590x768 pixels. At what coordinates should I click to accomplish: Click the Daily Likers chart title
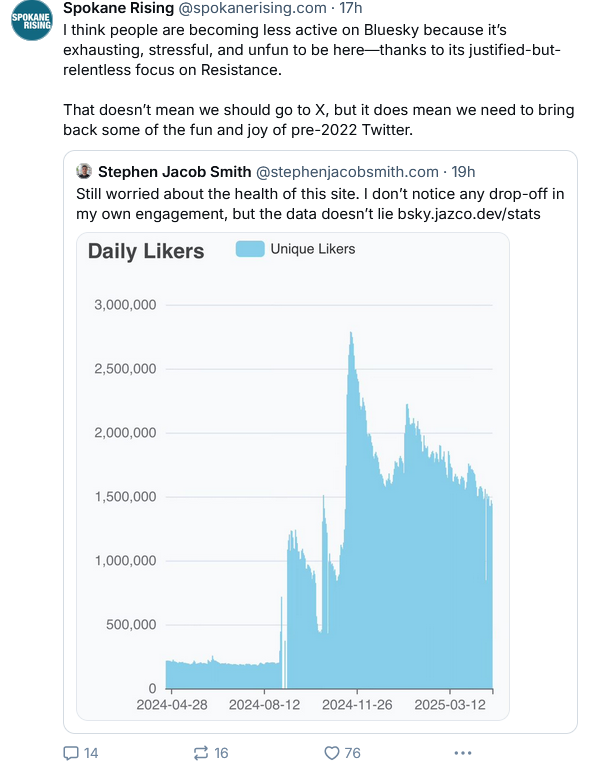click(x=146, y=251)
